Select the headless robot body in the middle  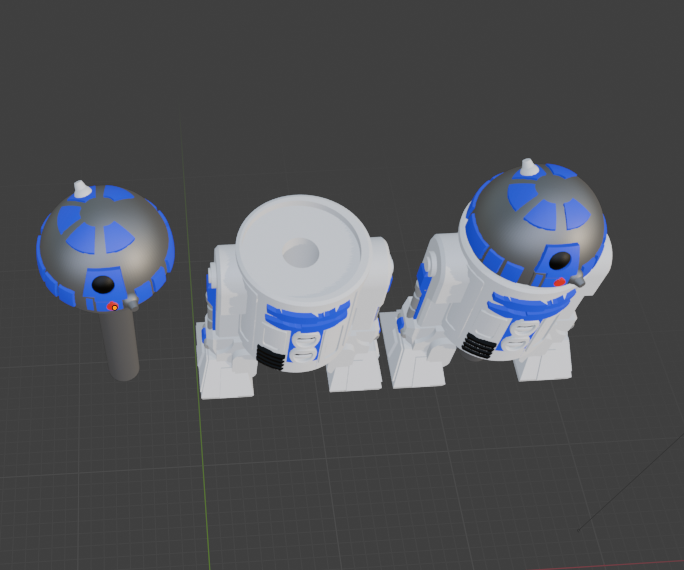pos(294,297)
